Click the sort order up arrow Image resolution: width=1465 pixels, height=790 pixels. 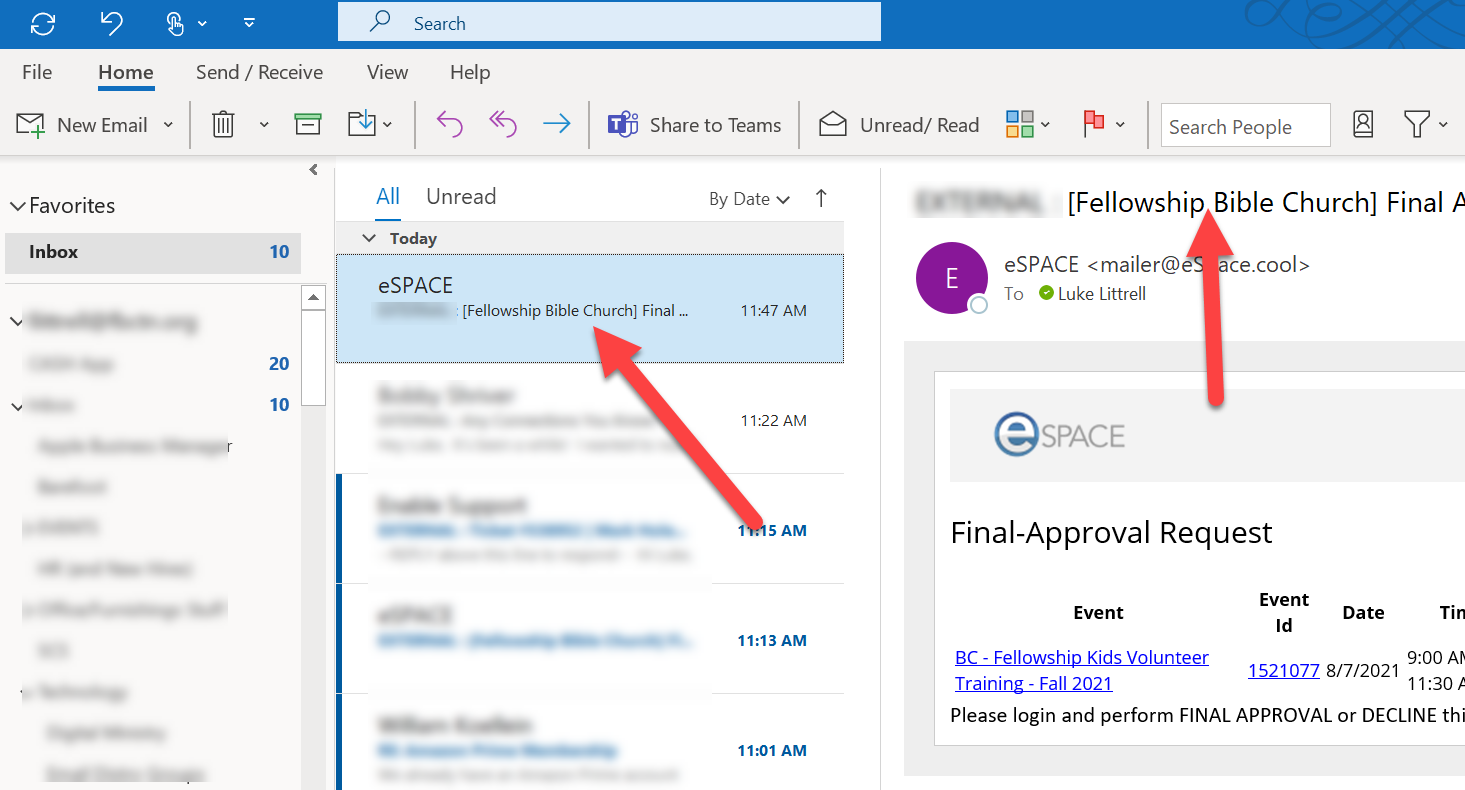tap(821, 198)
